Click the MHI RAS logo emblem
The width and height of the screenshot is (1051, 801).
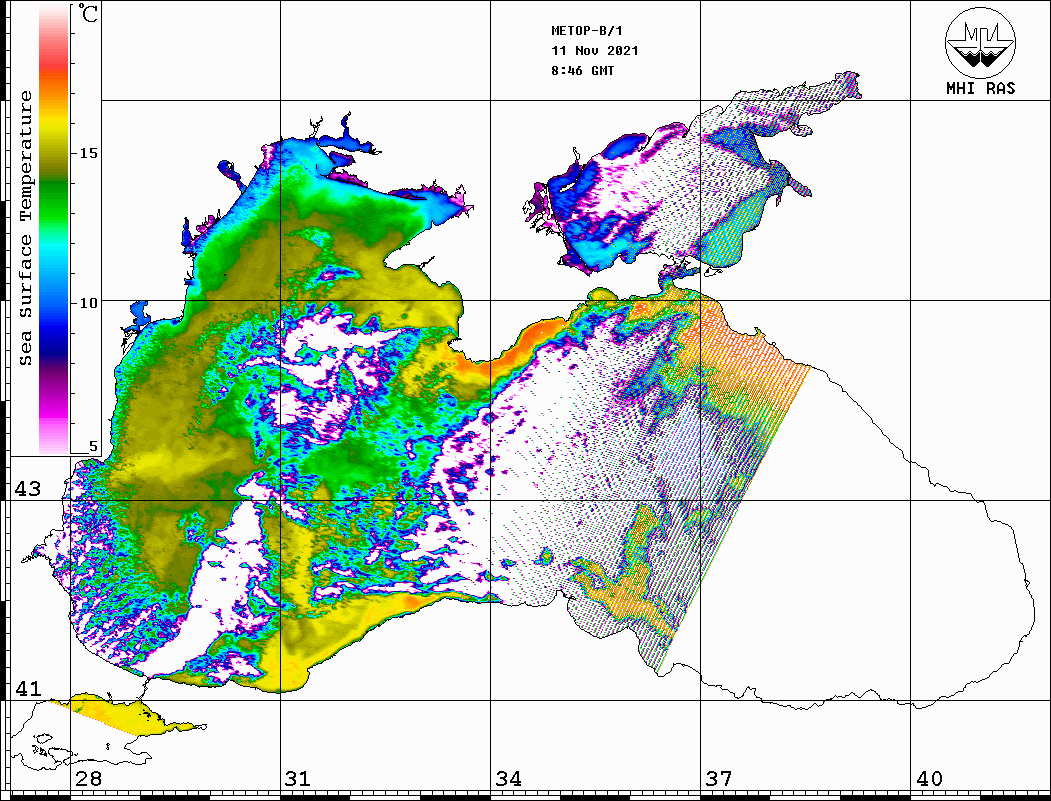(980, 42)
